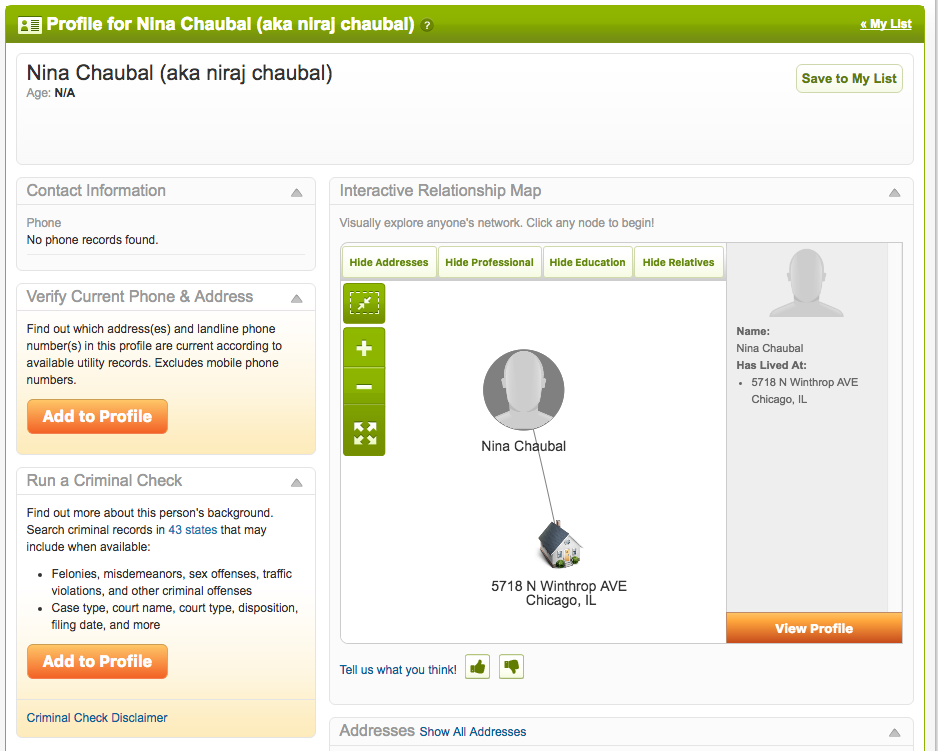
Task: Select the Nina Chaubal avatar node
Action: (523, 390)
